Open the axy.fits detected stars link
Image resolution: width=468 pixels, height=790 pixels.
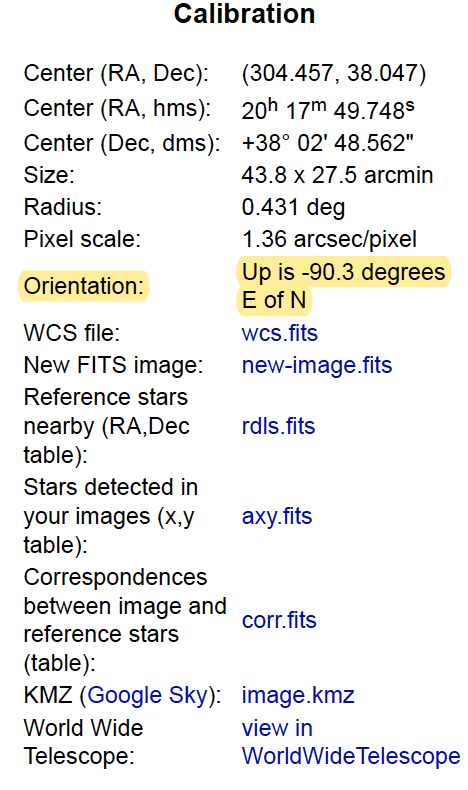point(277,516)
